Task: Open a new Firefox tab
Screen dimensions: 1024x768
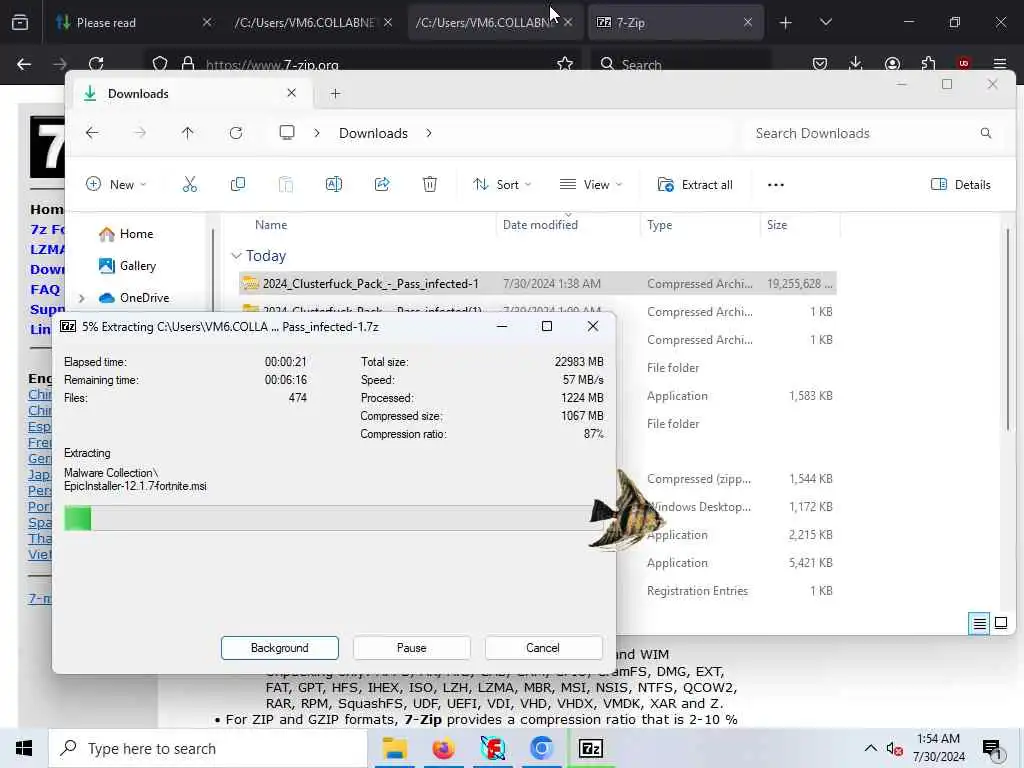Action: 786,23
